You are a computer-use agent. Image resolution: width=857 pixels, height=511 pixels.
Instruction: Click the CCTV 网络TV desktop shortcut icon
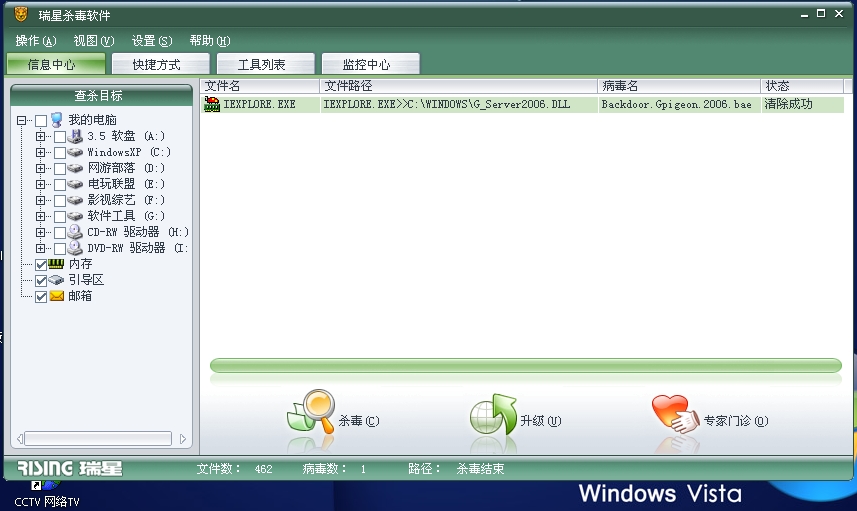tap(45, 486)
